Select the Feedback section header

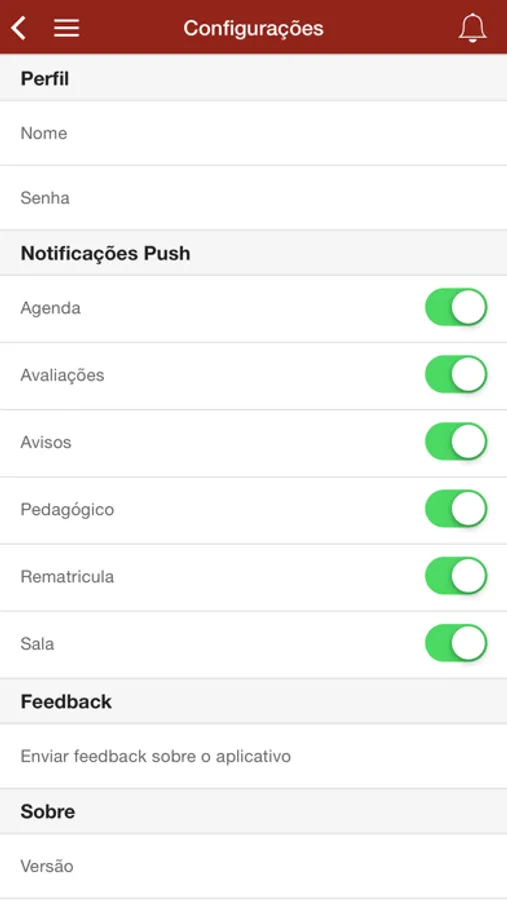[x=253, y=701]
